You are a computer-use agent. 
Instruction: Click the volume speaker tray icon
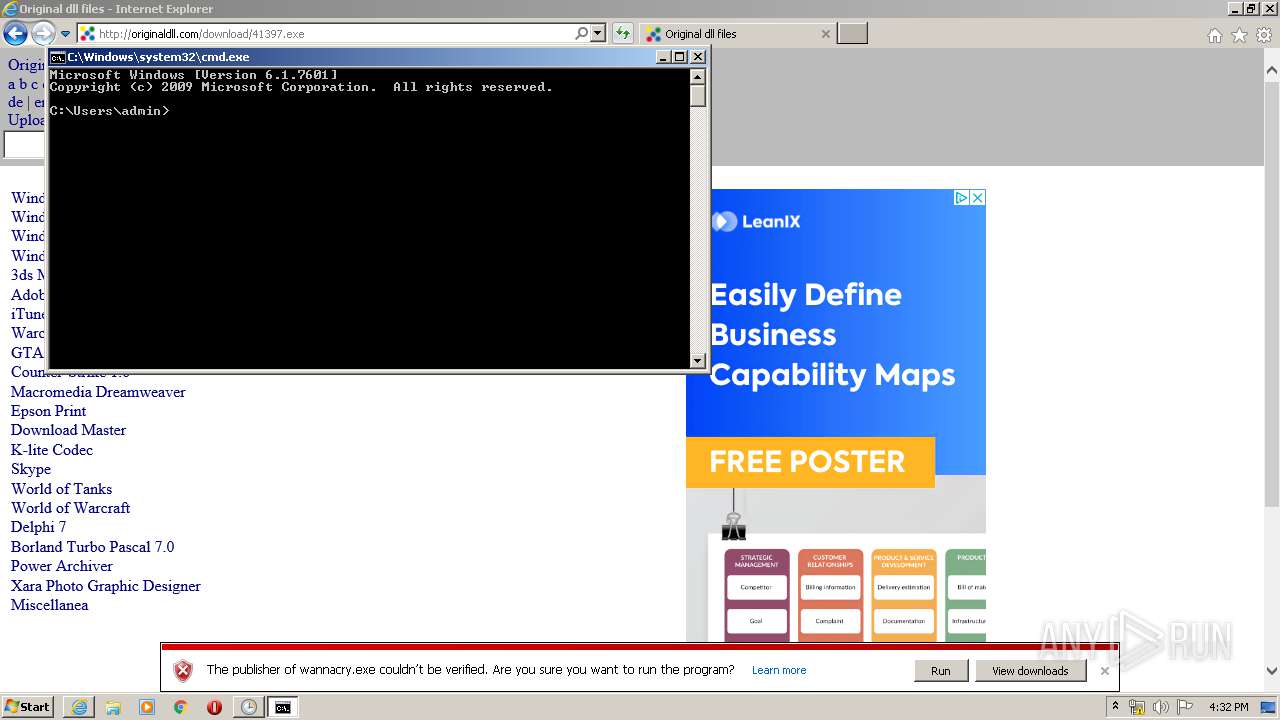tap(1161, 707)
